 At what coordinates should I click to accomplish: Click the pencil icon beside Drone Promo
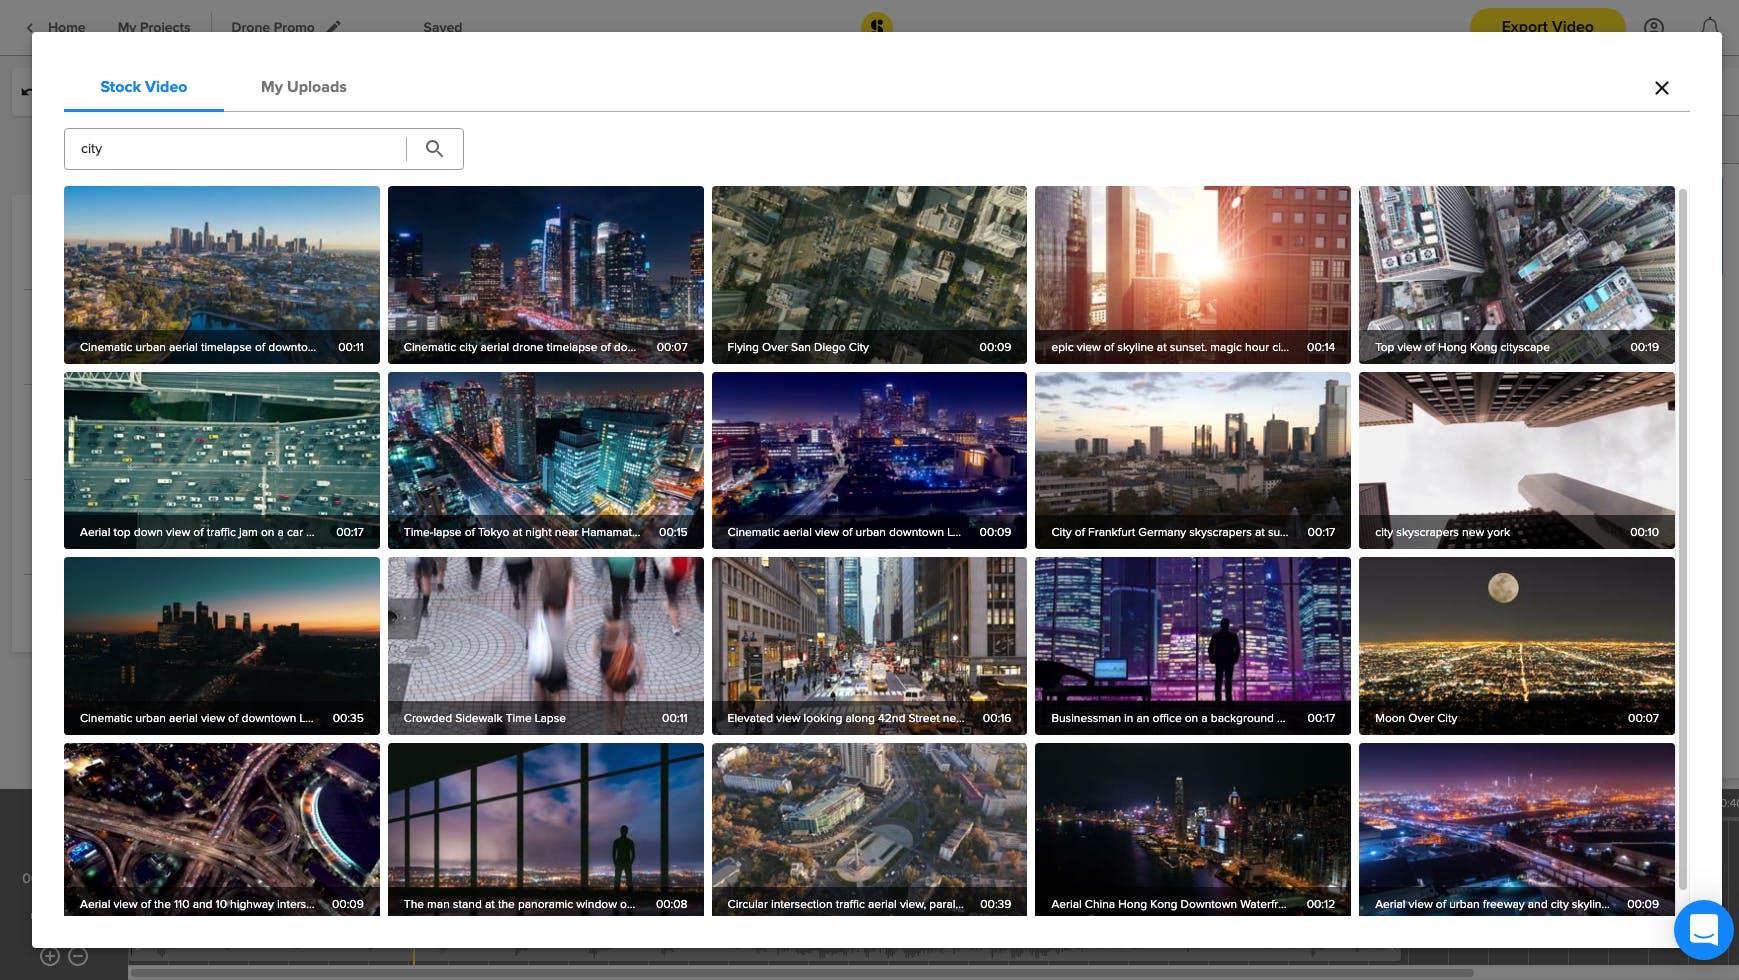[334, 27]
